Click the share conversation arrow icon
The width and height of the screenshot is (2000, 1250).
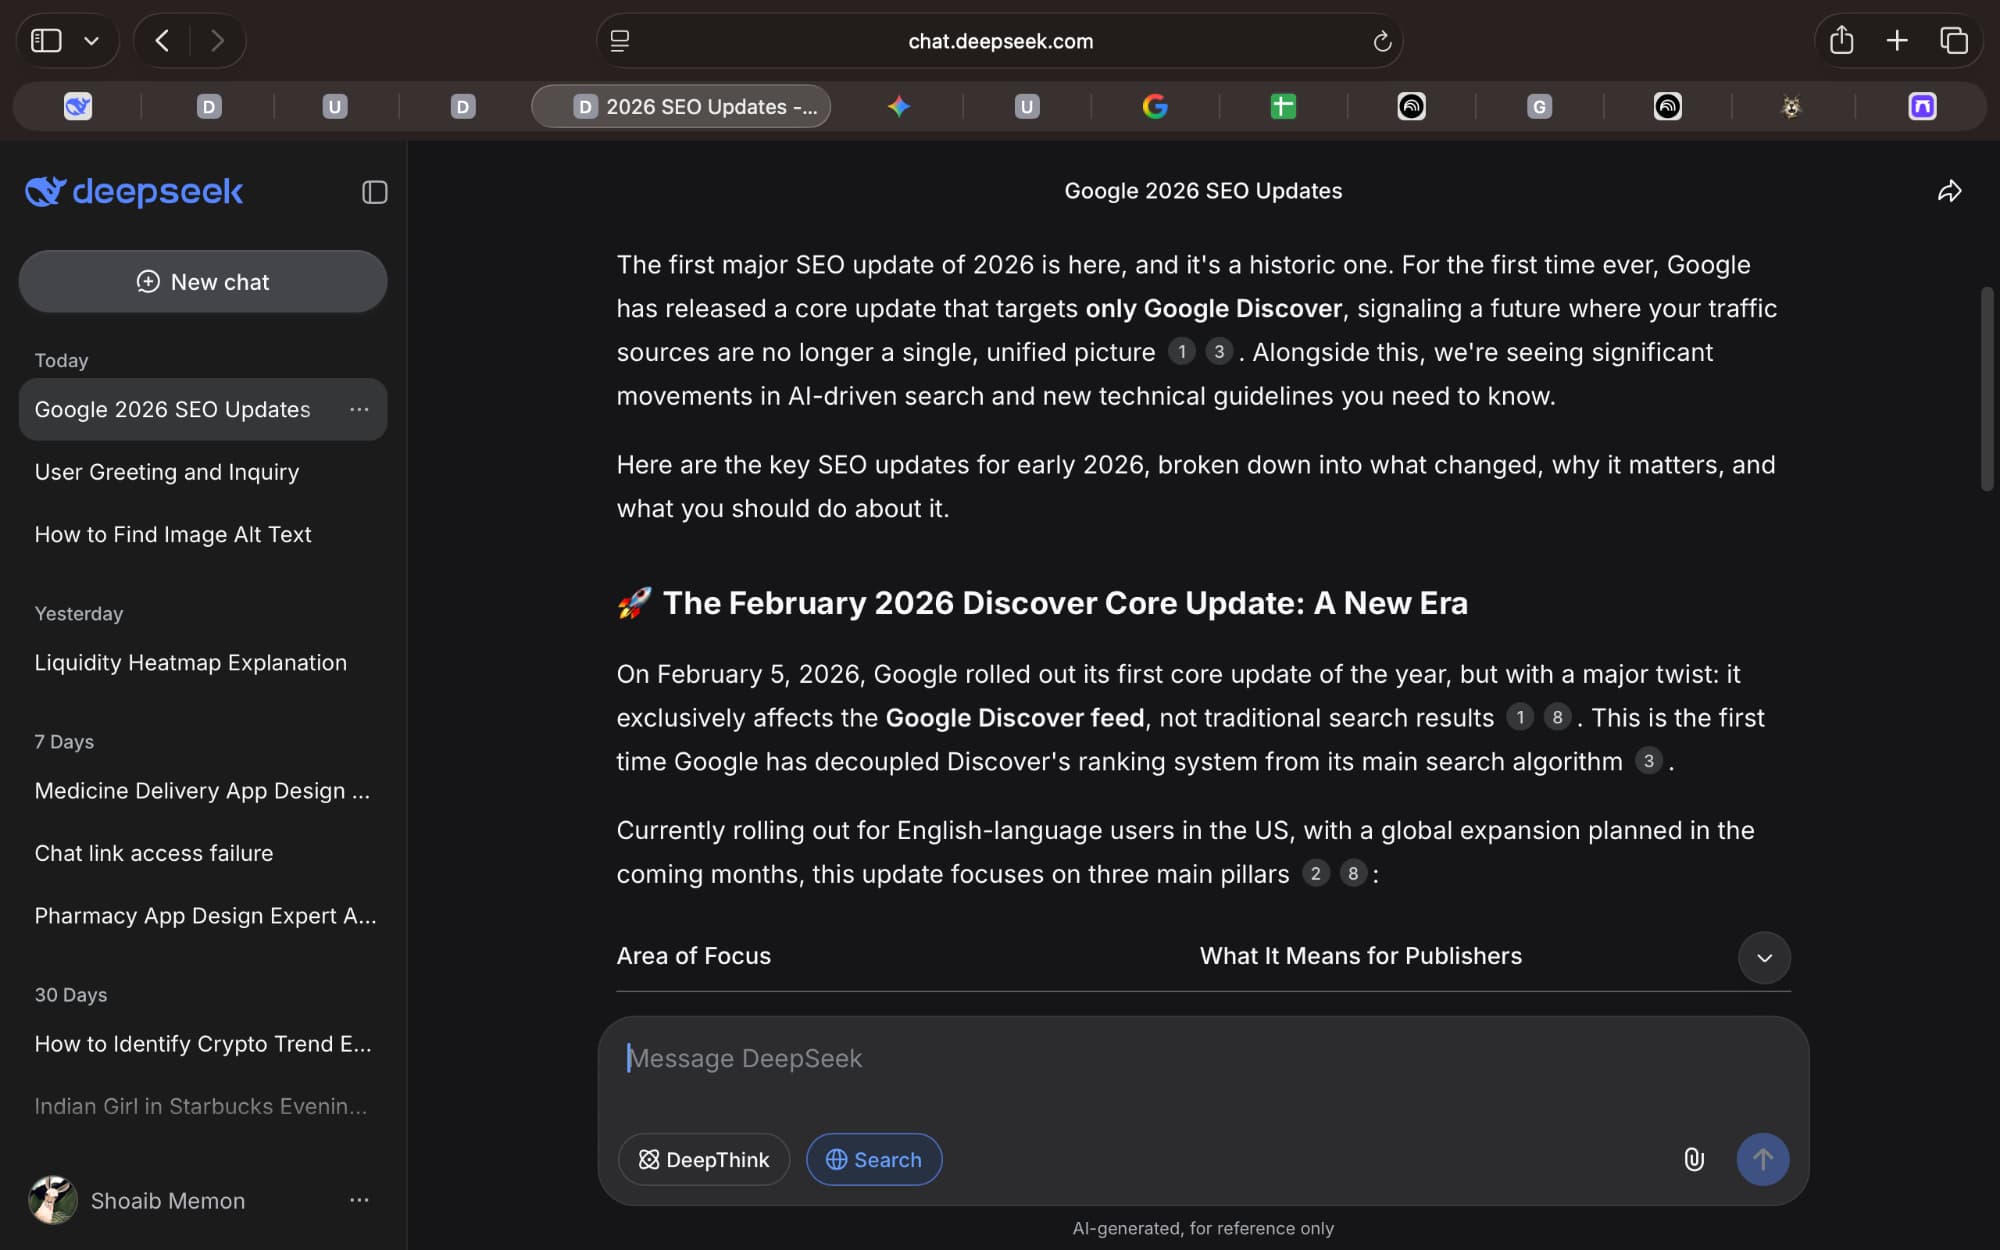tap(1949, 191)
